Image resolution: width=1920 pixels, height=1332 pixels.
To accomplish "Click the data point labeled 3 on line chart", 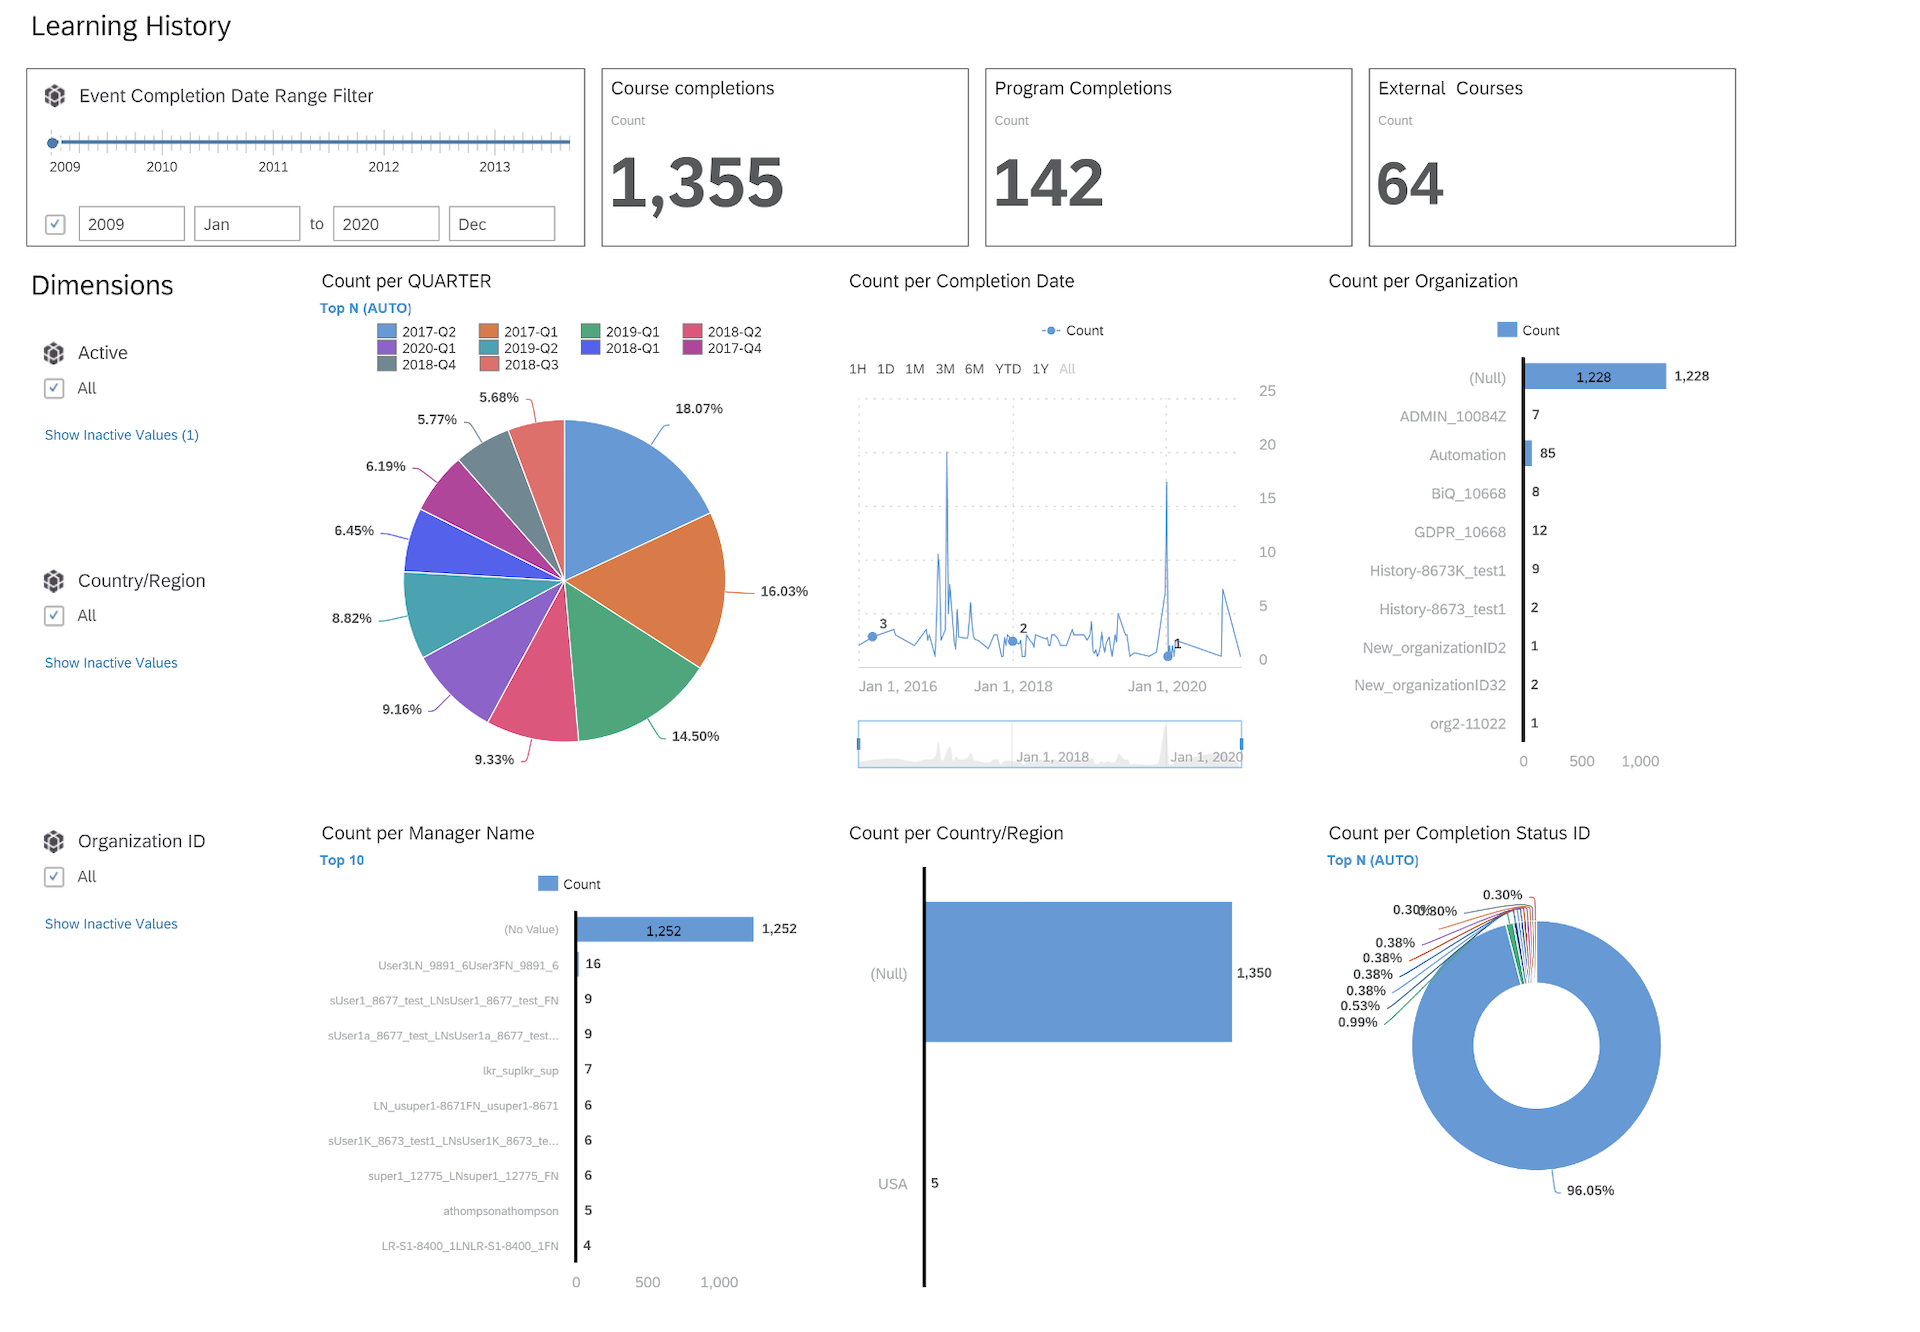I will point(873,637).
